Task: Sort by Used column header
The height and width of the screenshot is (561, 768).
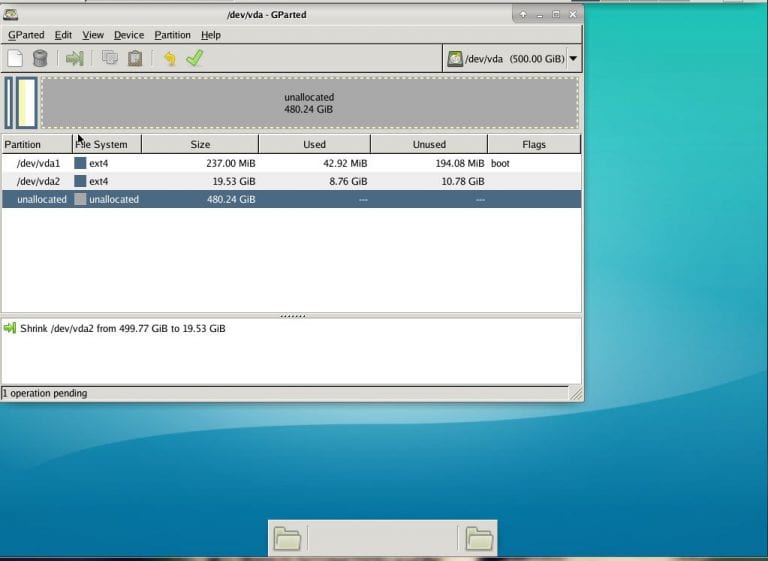Action: coord(314,145)
